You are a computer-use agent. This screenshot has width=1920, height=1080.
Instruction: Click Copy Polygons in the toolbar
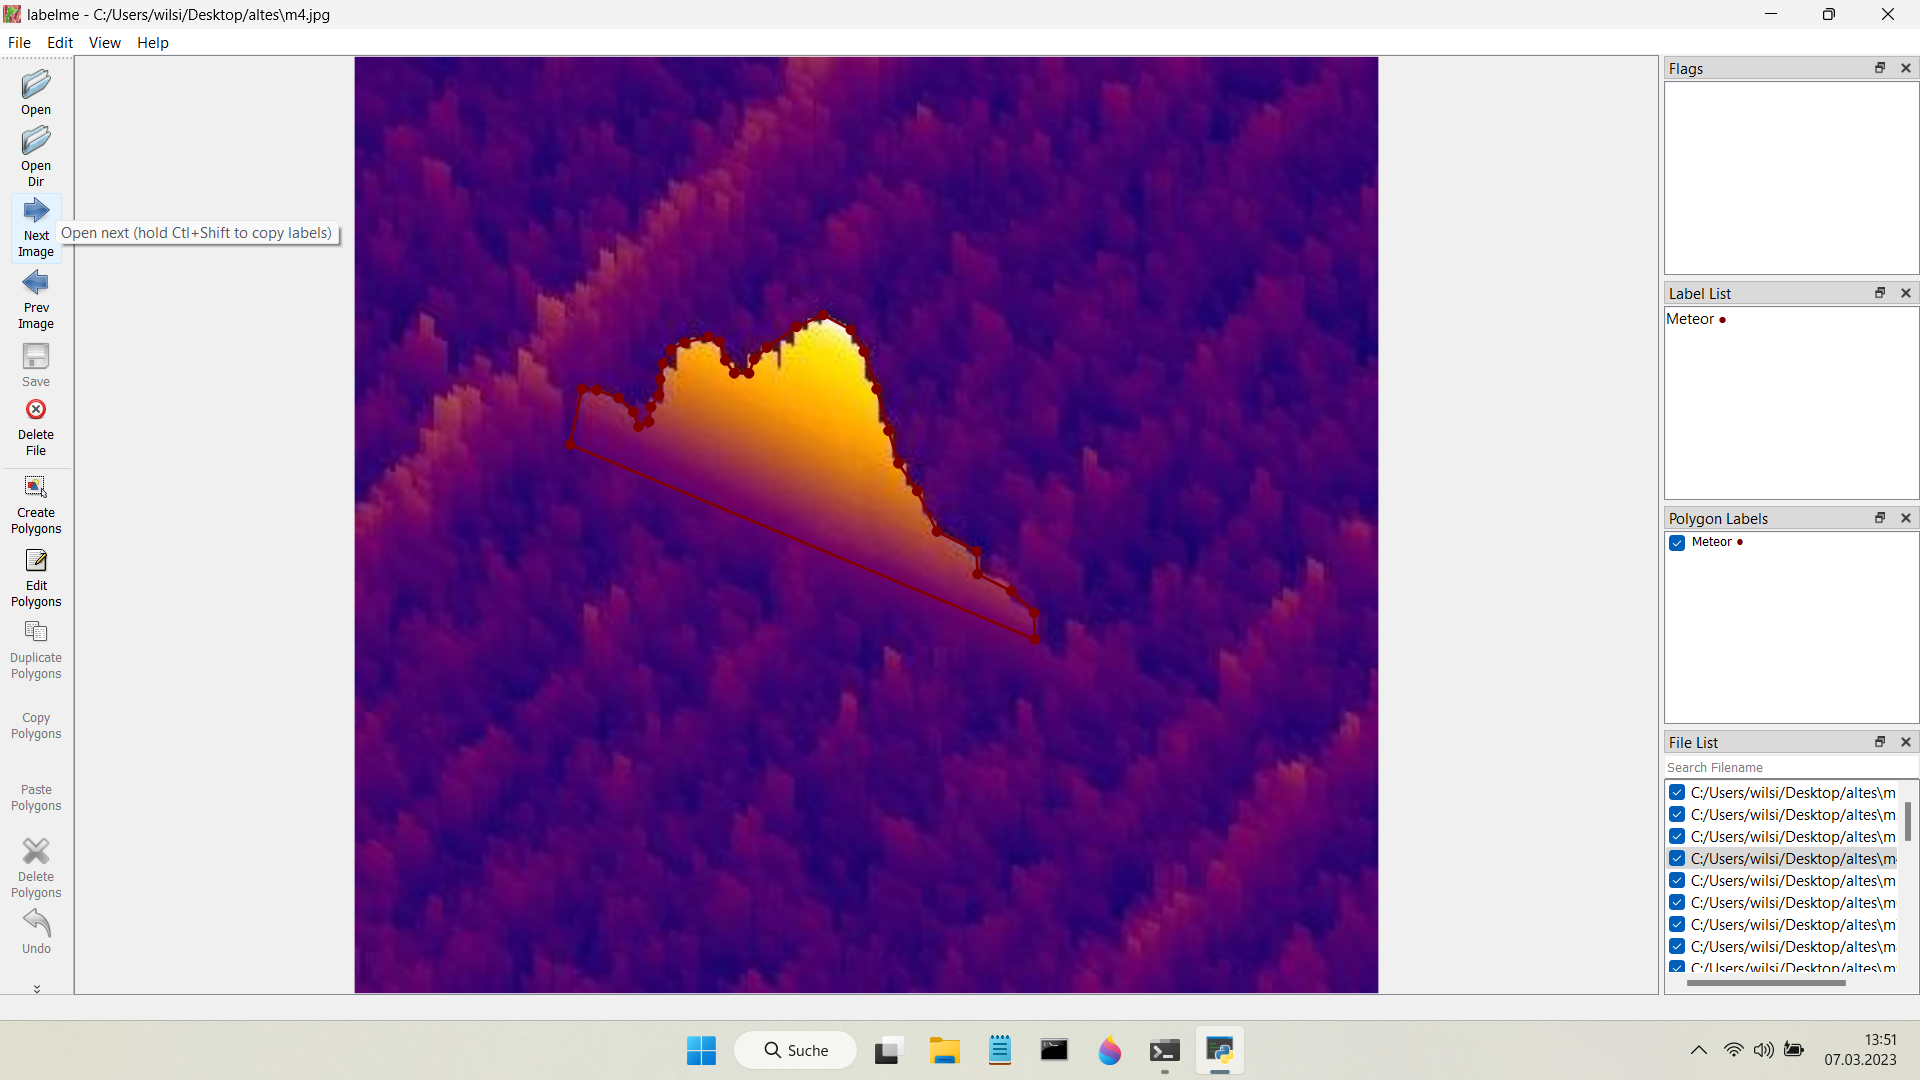point(36,725)
